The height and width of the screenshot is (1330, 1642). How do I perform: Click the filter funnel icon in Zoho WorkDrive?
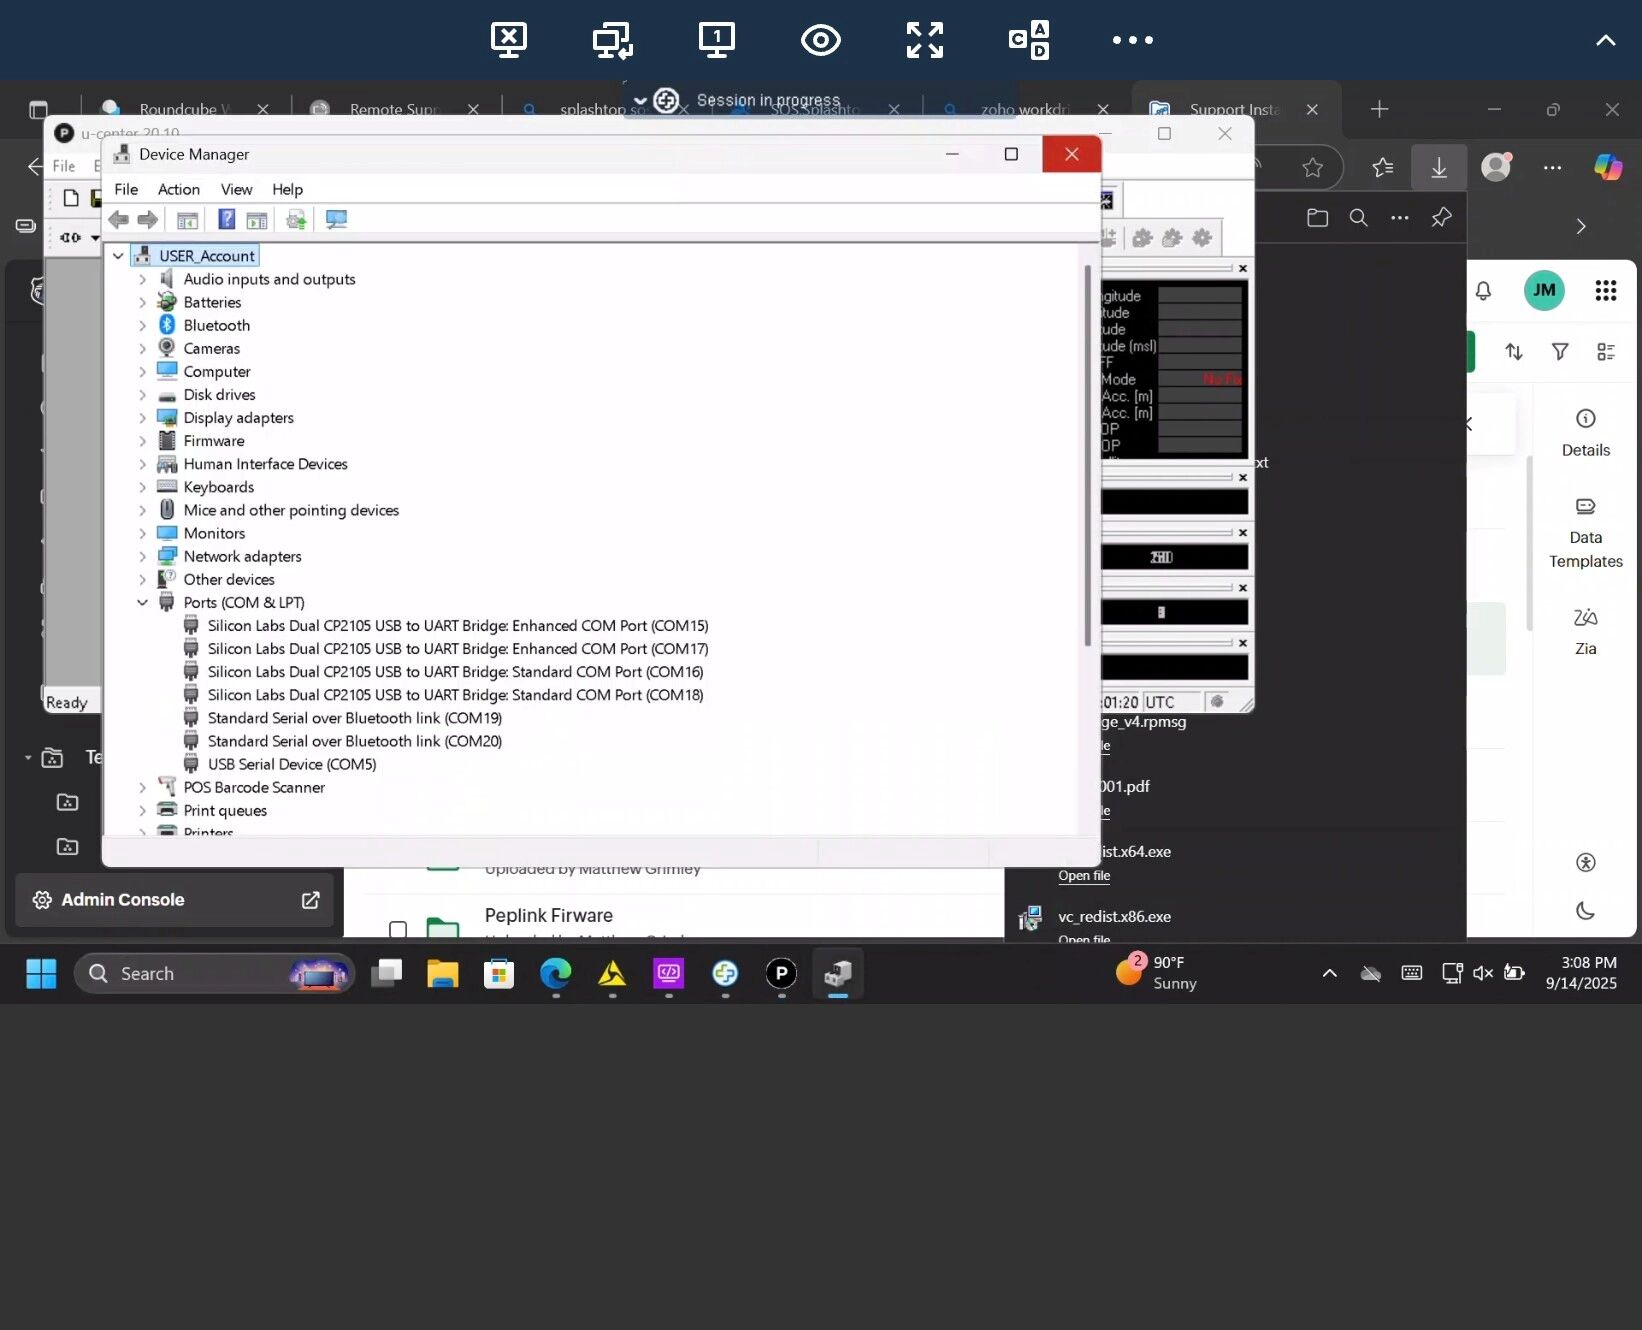pyautogui.click(x=1560, y=351)
